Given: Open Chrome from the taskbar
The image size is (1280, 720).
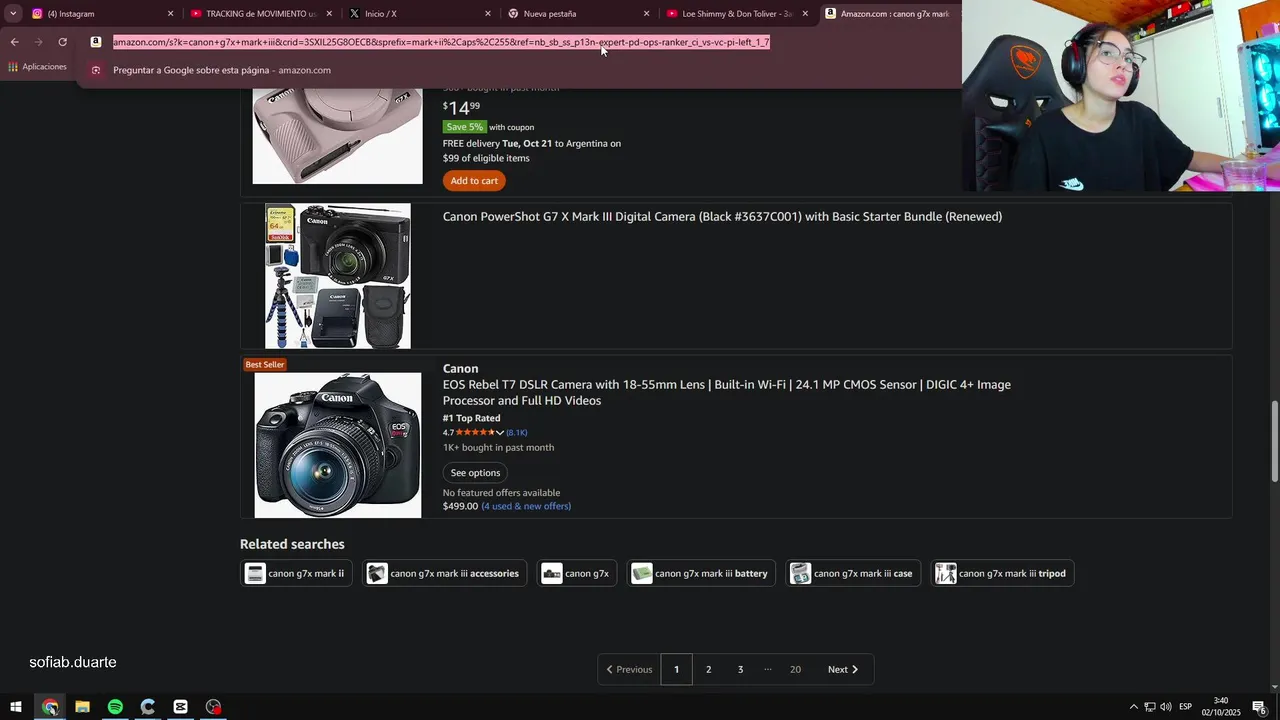Looking at the screenshot, I should point(50,707).
